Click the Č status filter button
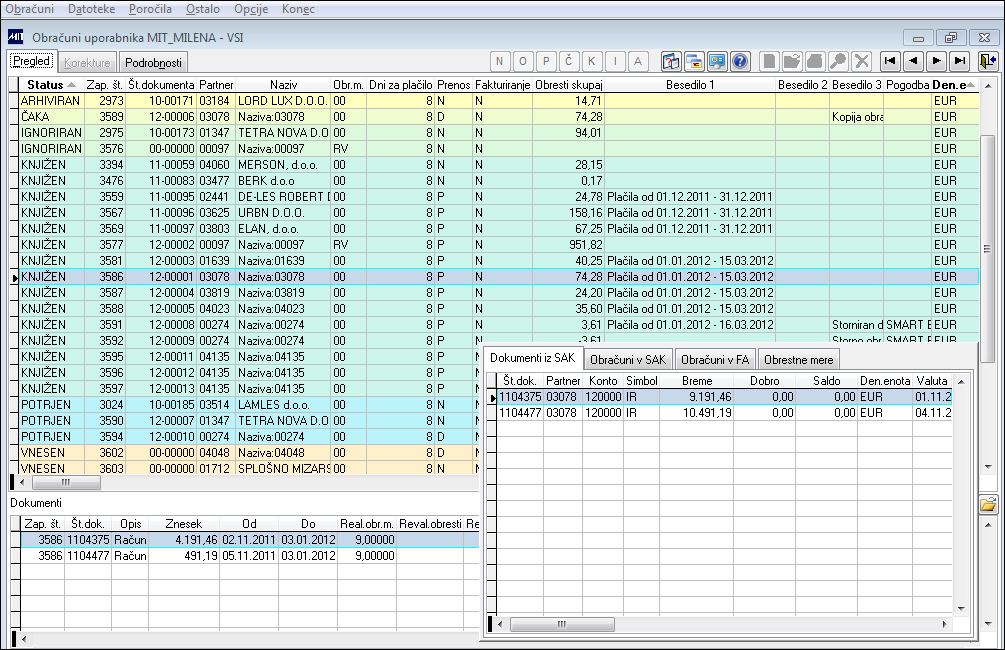The height and width of the screenshot is (650, 1005). point(569,62)
